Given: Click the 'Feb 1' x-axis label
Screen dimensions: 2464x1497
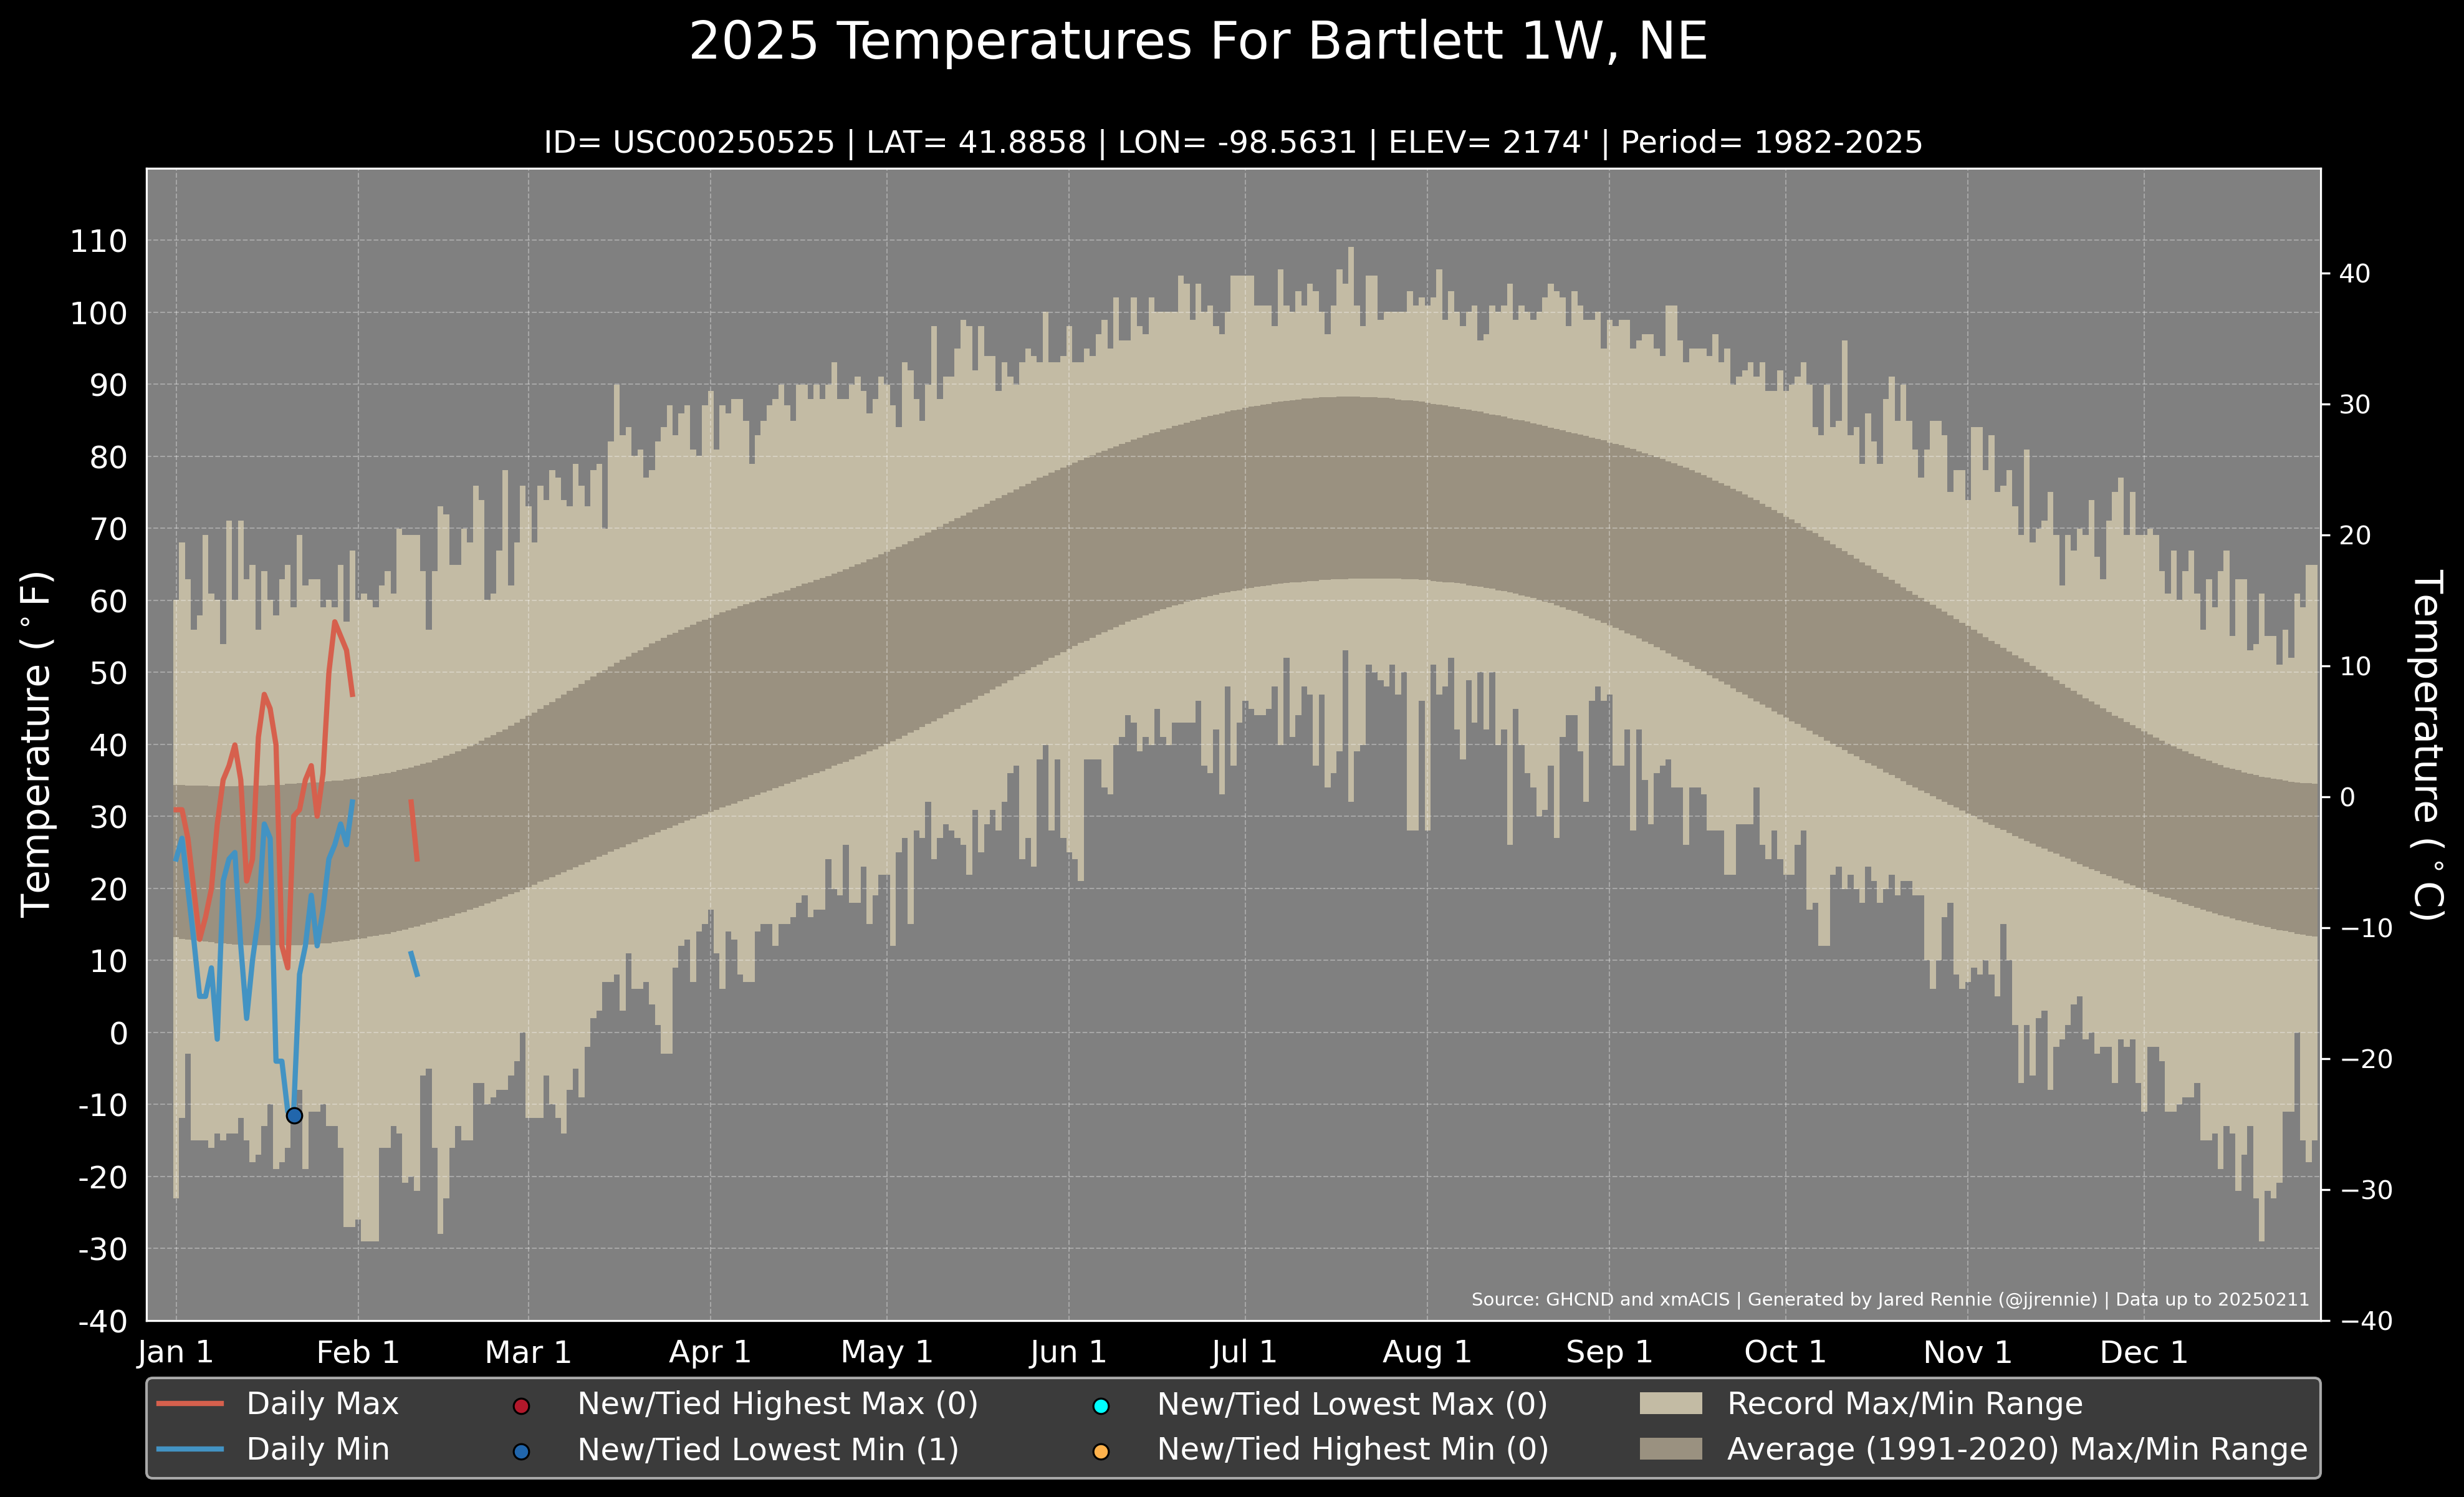Looking at the screenshot, I should tap(358, 1352).
